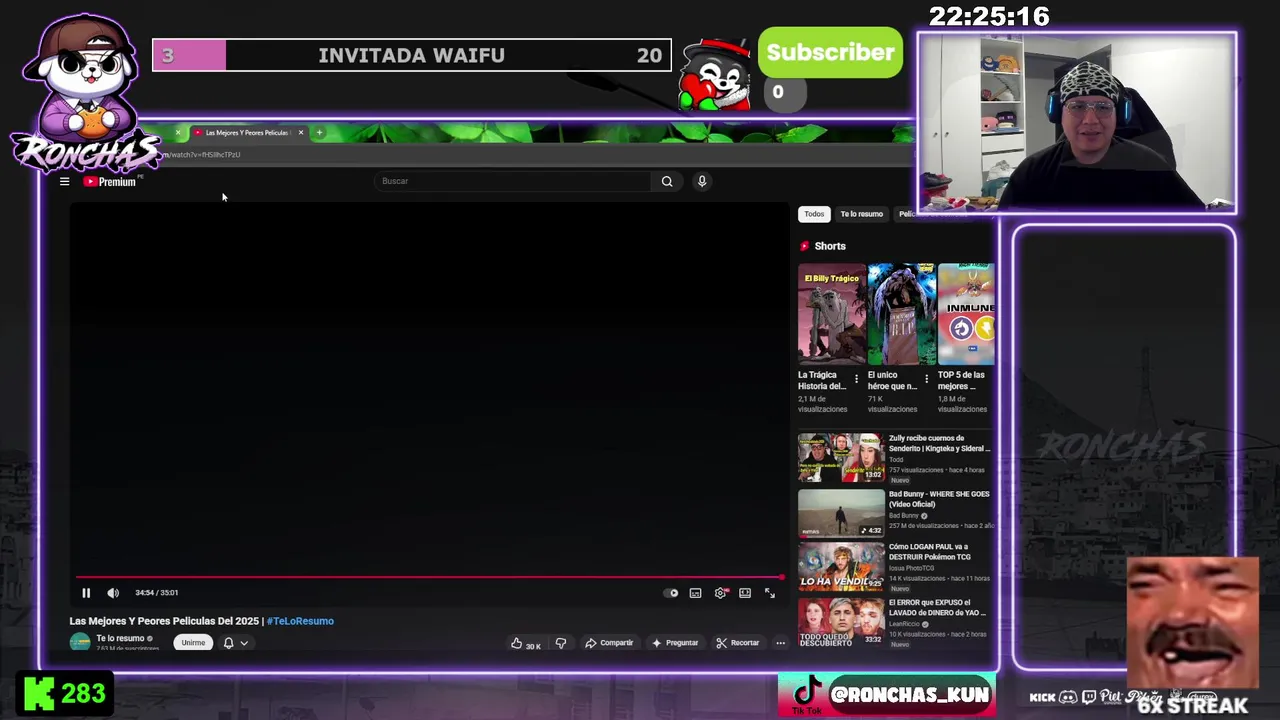
Task: Start voice search with the microphone icon
Action: 702,181
